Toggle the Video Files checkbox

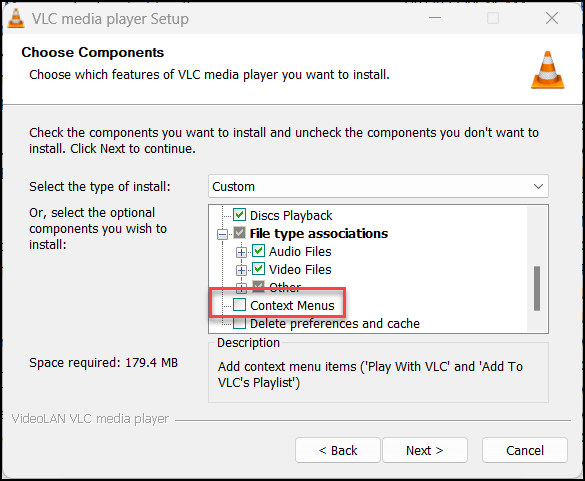pos(259,269)
